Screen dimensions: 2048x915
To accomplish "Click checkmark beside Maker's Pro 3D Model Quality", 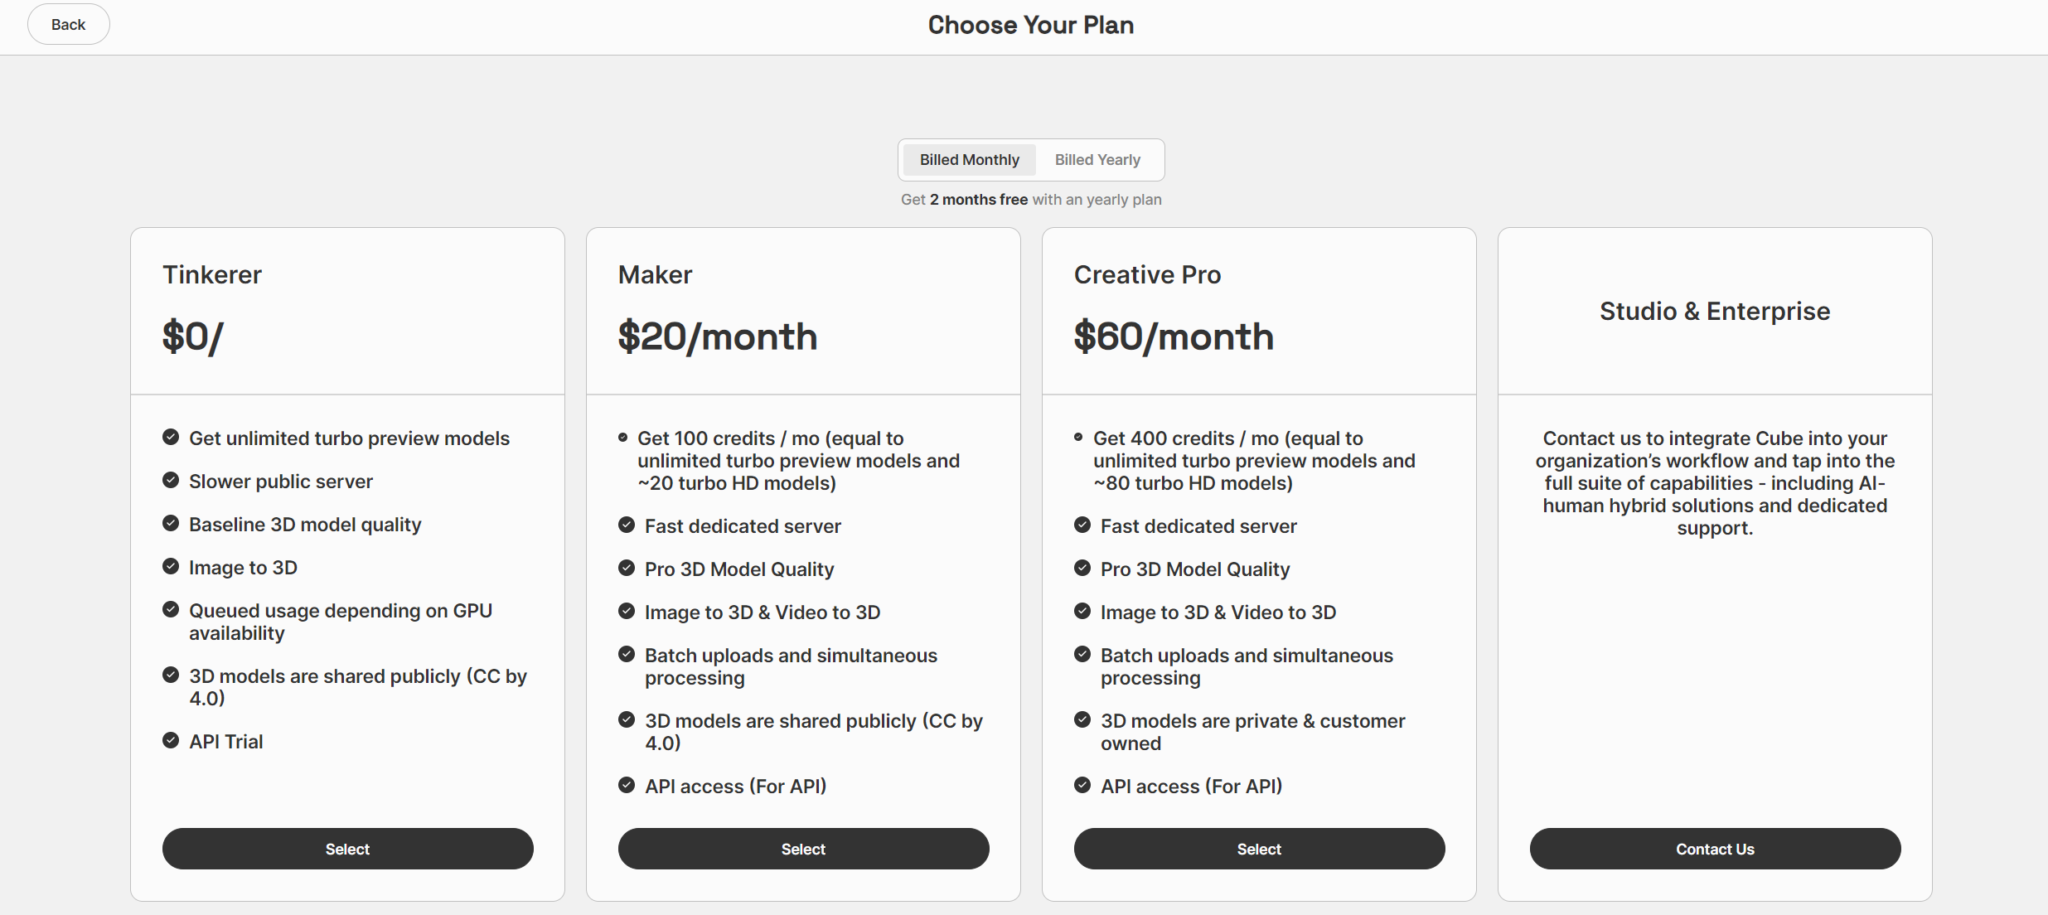I will pyautogui.click(x=627, y=568).
